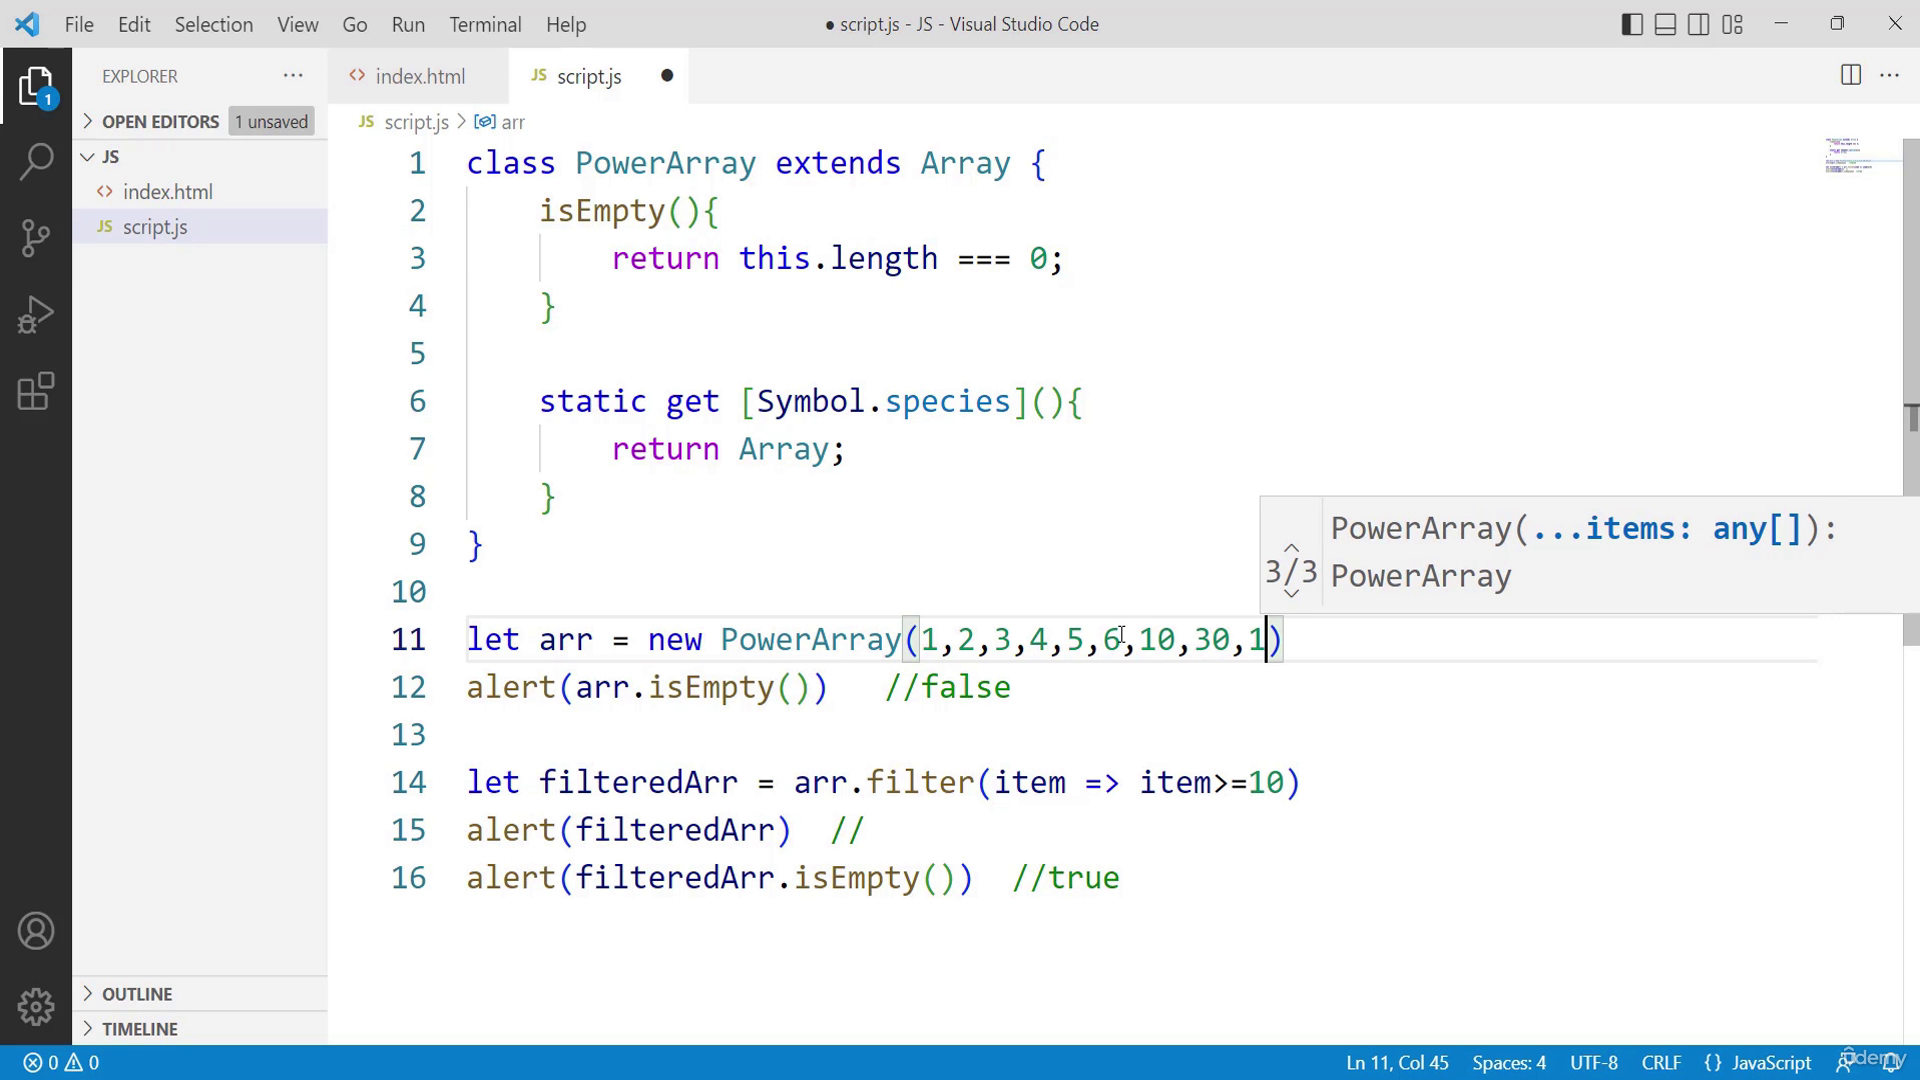The width and height of the screenshot is (1920, 1080).
Task: Open Run and Debug view icon
Action: point(36,315)
